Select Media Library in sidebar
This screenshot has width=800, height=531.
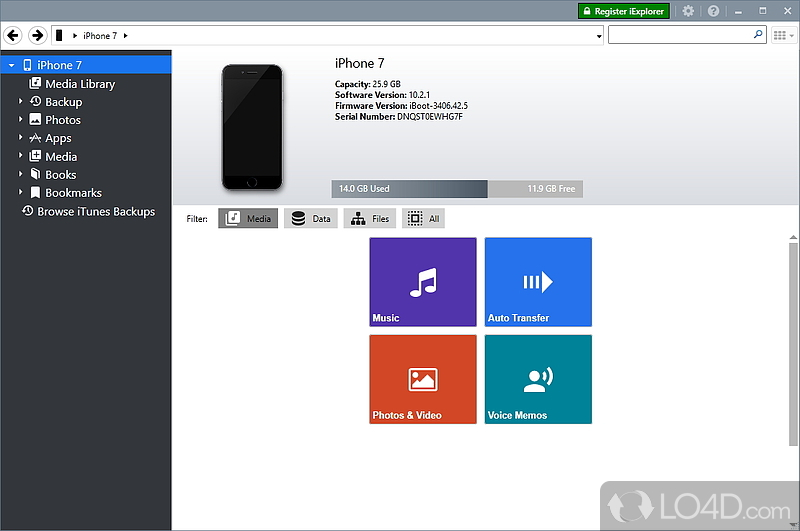(x=79, y=84)
